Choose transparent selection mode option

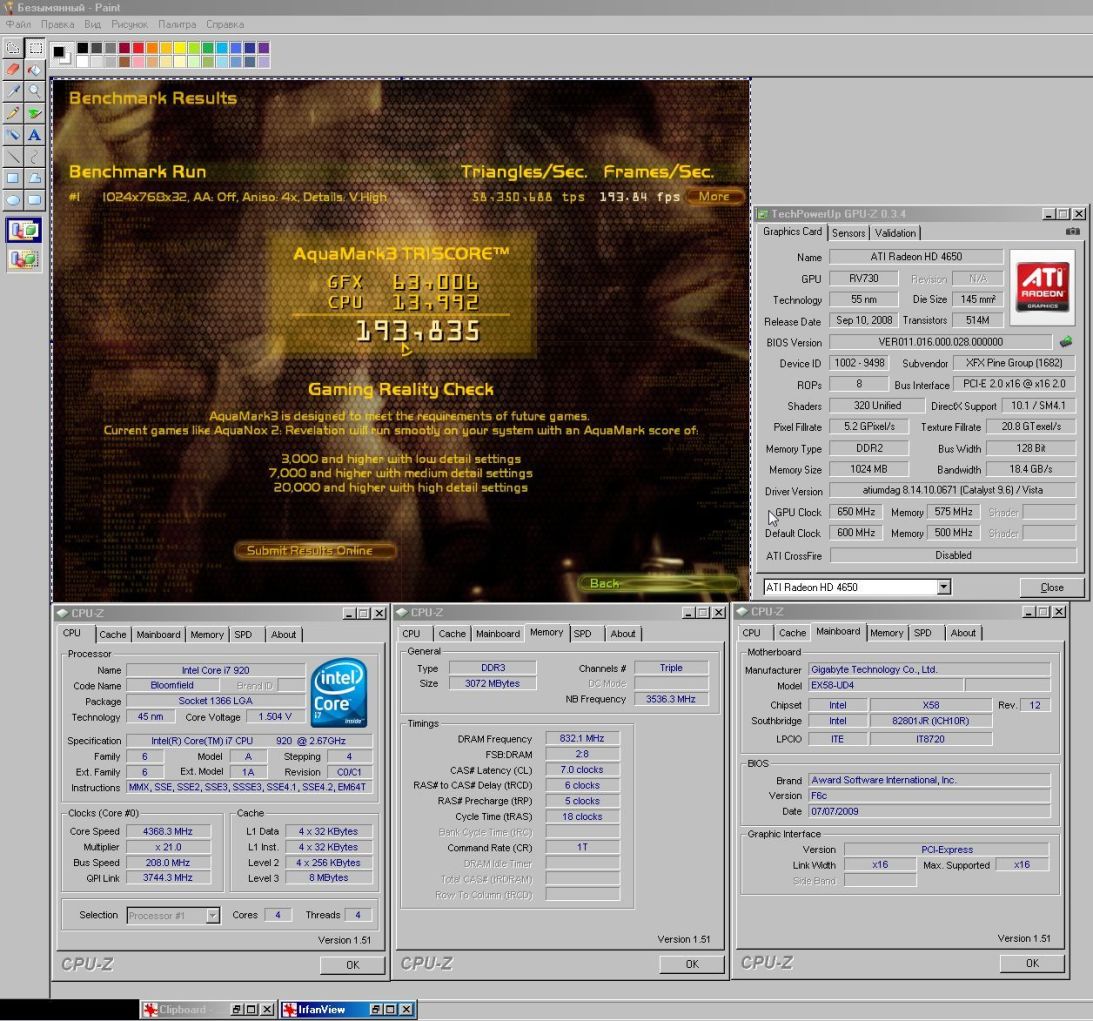tap(23, 259)
